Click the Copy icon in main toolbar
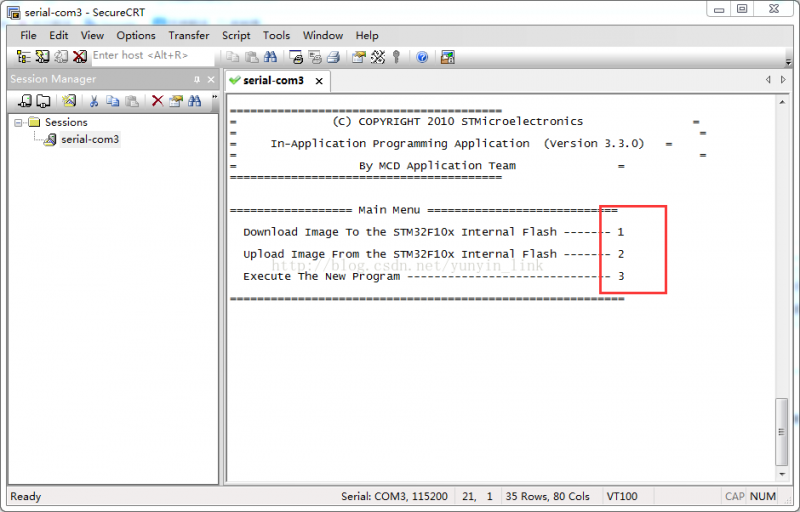 click(x=233, y=57)
